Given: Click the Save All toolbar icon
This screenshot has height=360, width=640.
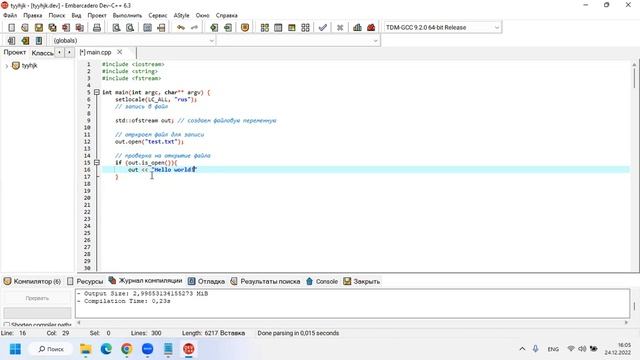Looking at the screenshot, I should coord(52,27).
